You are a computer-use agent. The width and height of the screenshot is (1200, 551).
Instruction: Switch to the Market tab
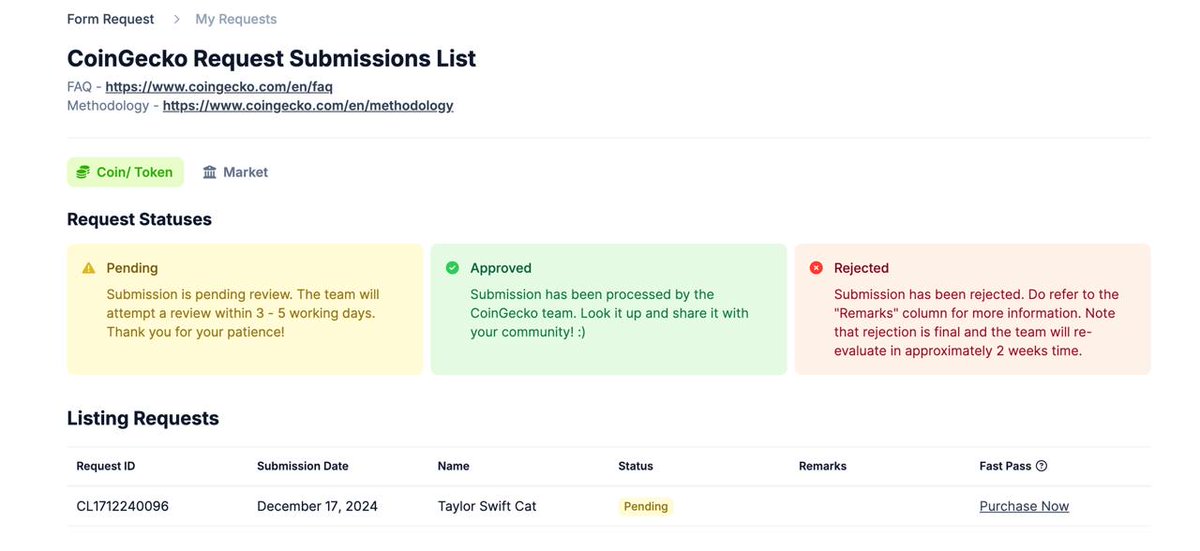pyautogui.click(x=235, y=172)
